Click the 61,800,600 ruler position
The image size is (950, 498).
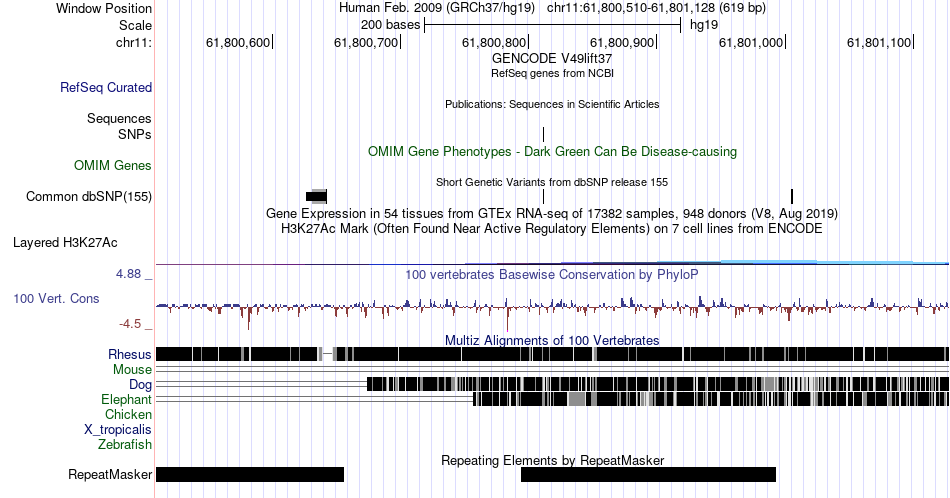coord(239,42)
